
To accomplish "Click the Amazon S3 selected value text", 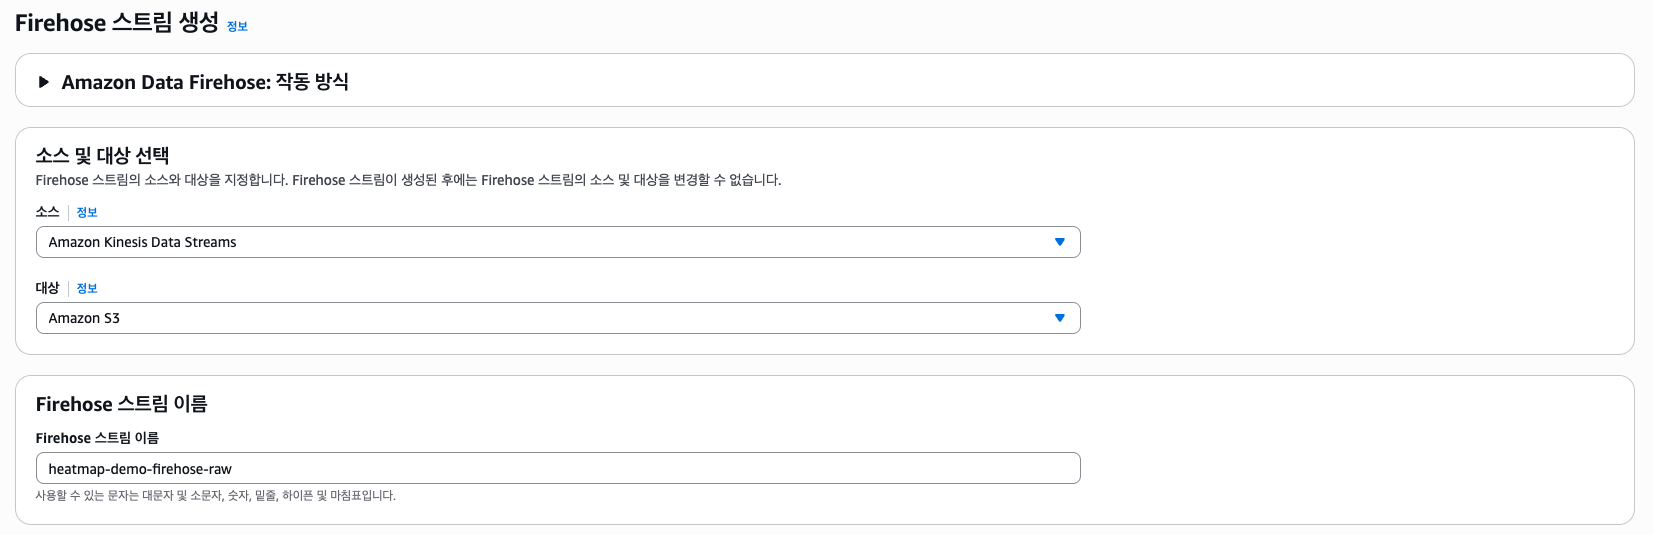I will (x=84, y=318).
